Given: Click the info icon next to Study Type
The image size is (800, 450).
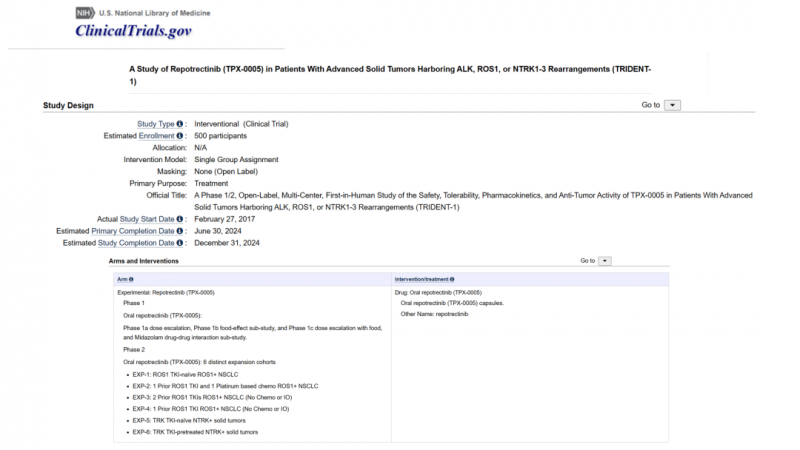Looking at the screenshot, I should (x=180, y=124).
